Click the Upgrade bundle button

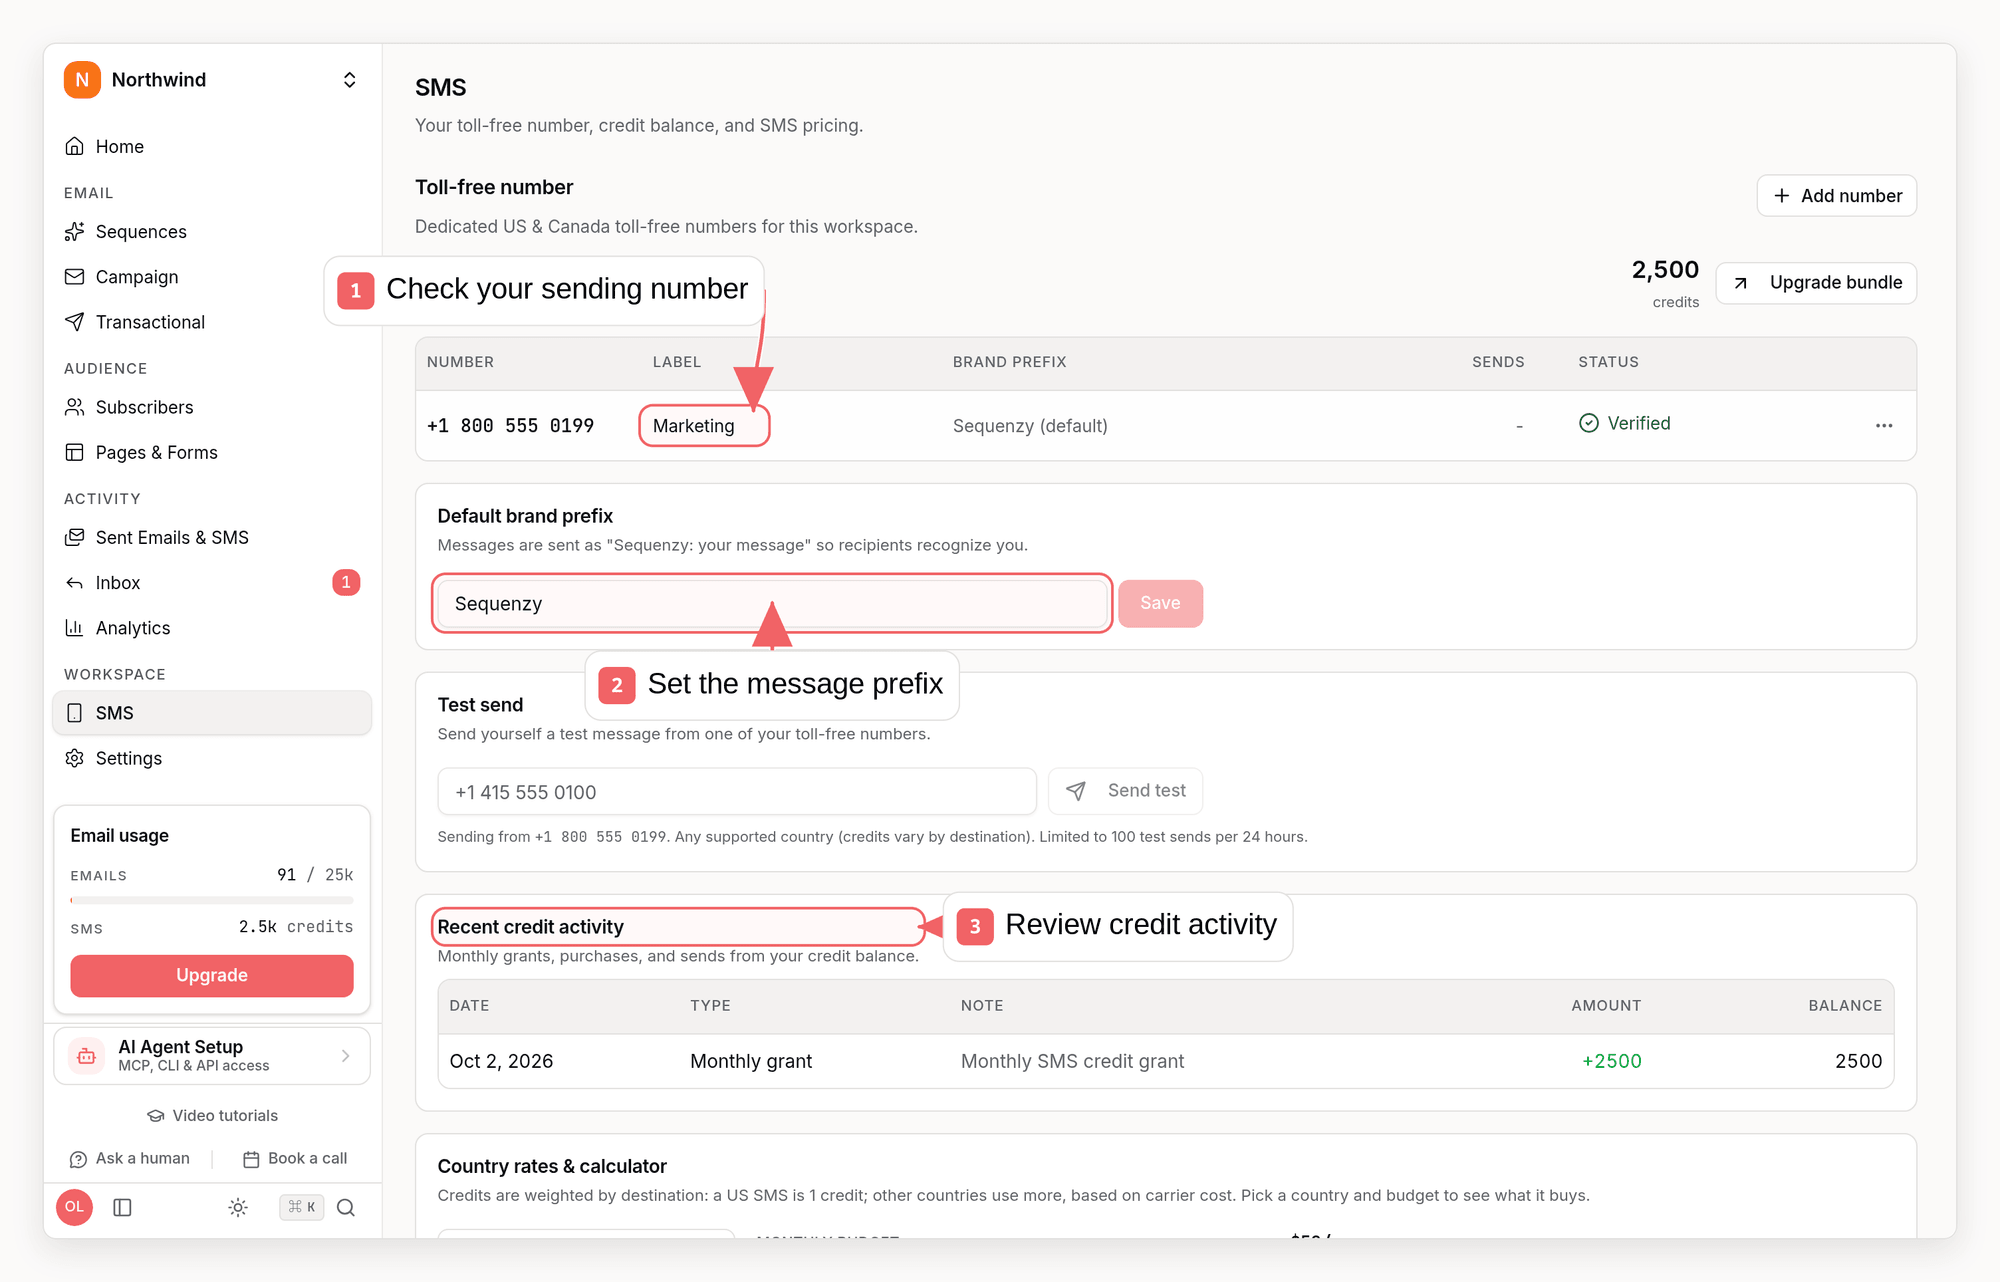tap(1817, 283)
